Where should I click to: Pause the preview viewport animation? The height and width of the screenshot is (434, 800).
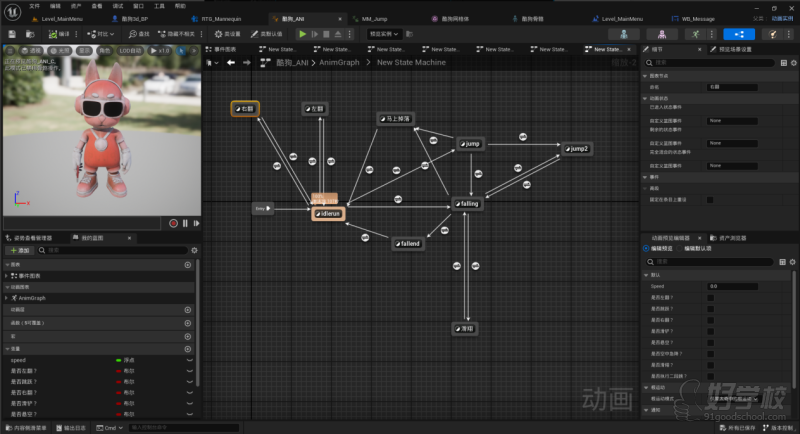(185, 223)
